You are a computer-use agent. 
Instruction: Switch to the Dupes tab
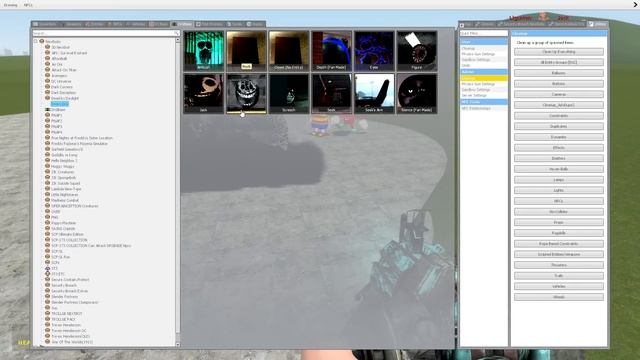pos(235,24)
